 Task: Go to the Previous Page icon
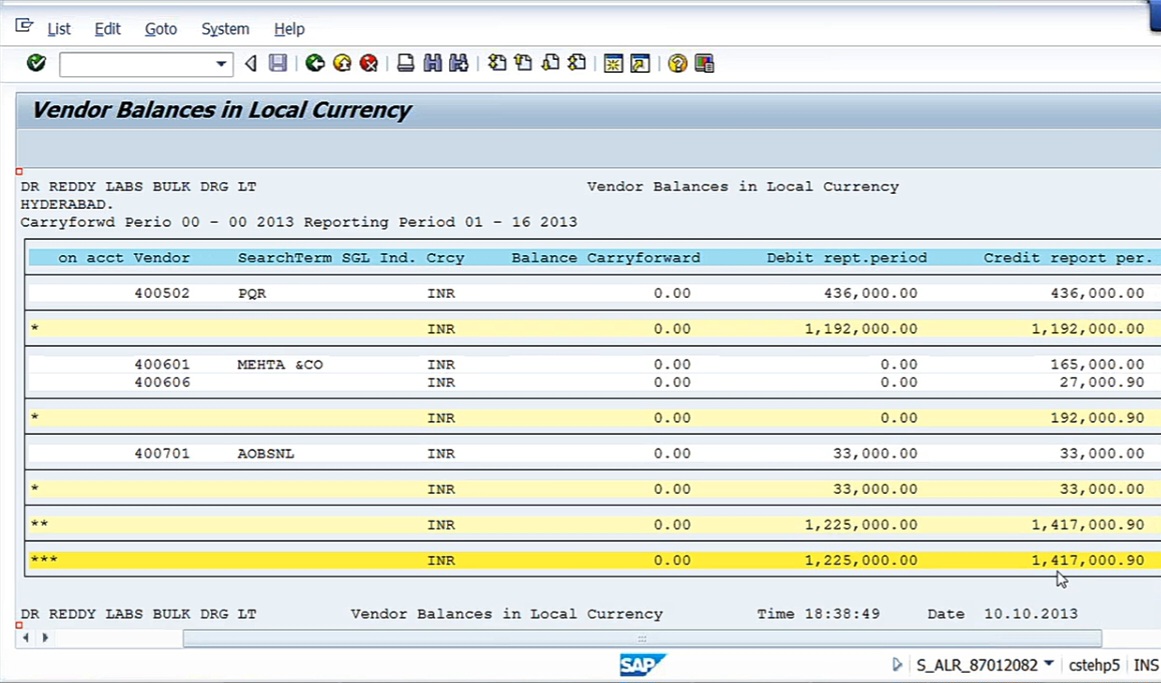click(x=523, y=64)
